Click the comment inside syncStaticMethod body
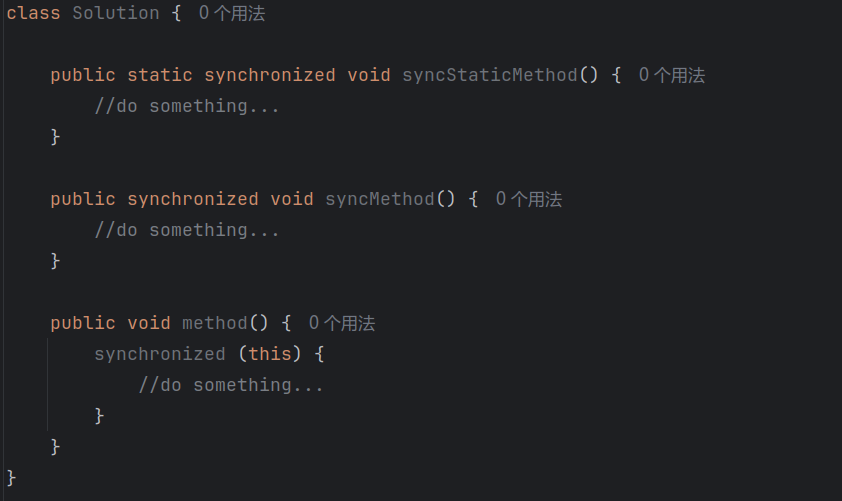 pyautogui.click(x=187, y=106)
